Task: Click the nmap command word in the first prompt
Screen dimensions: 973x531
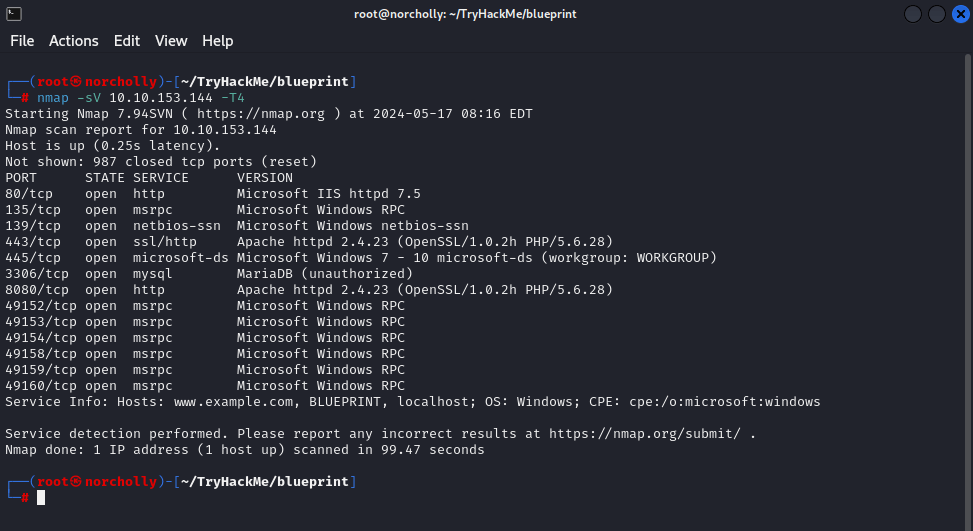Action: [x=52, y=97]
